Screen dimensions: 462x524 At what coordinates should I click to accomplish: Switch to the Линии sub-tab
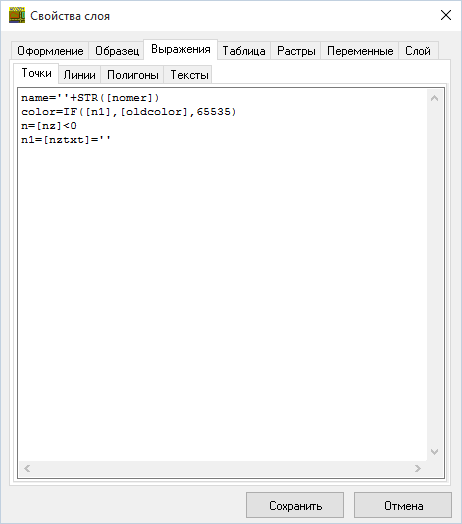(80, 75)
